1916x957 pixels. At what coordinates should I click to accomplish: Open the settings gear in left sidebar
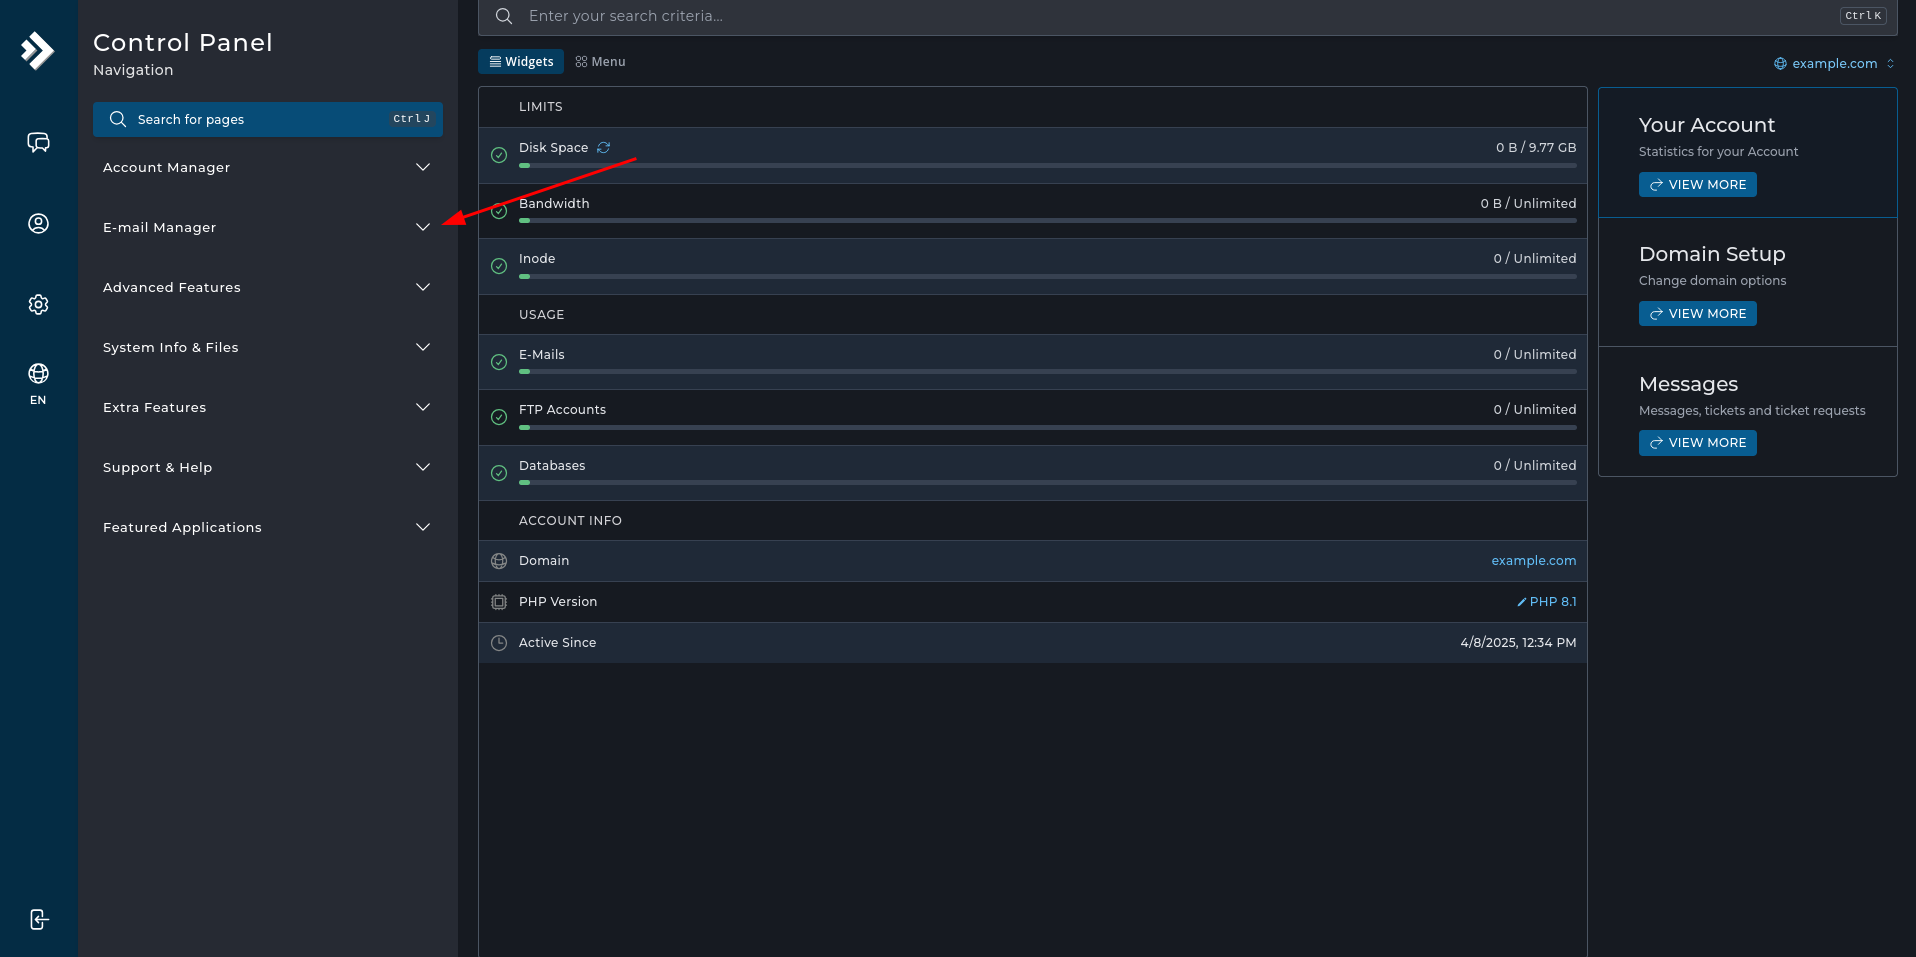(x=38, y=304)
